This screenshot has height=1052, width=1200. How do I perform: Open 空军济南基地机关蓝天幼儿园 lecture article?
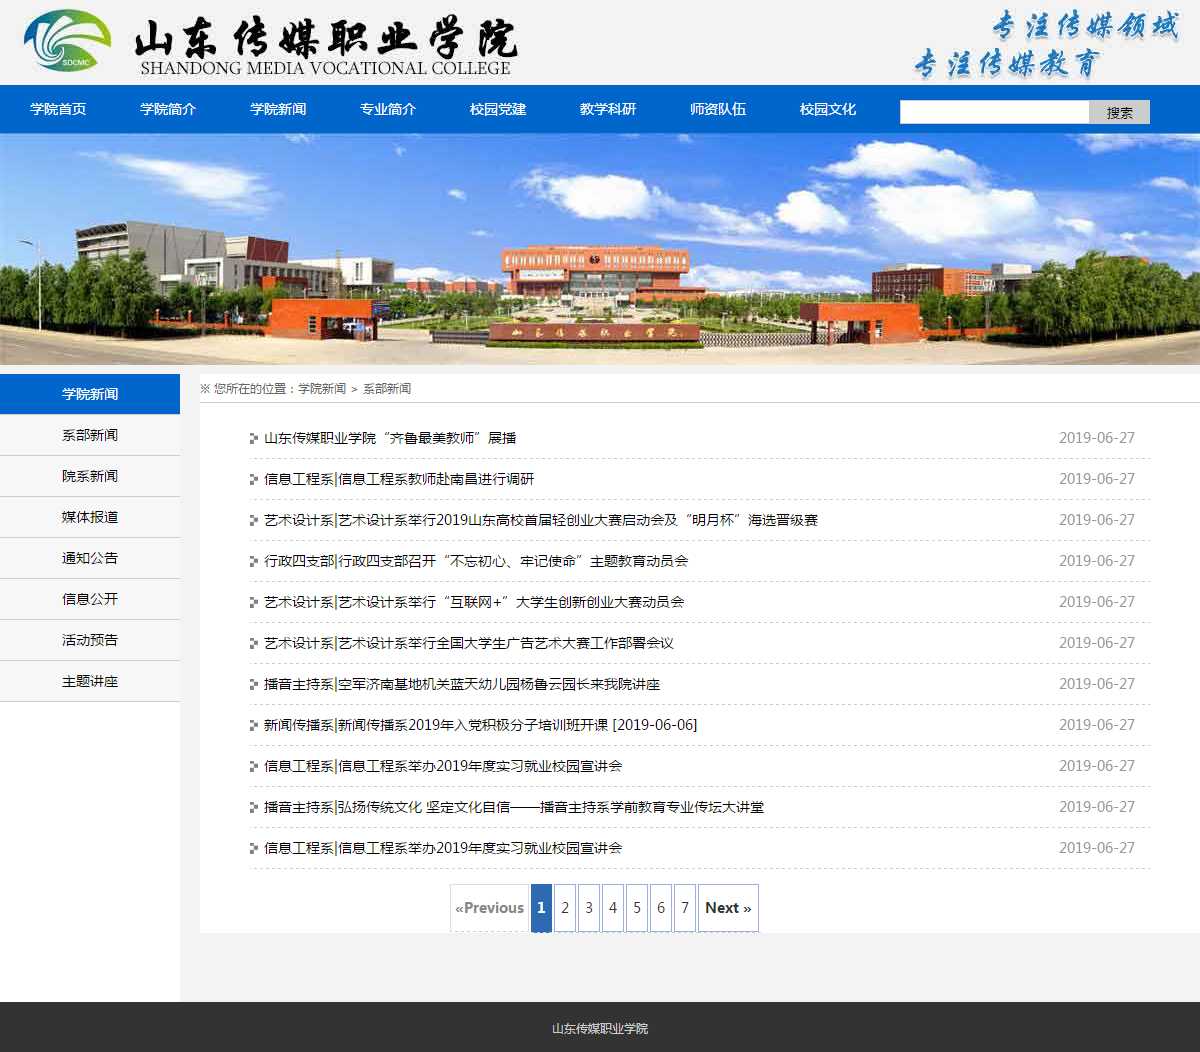[x=462, y=684]
